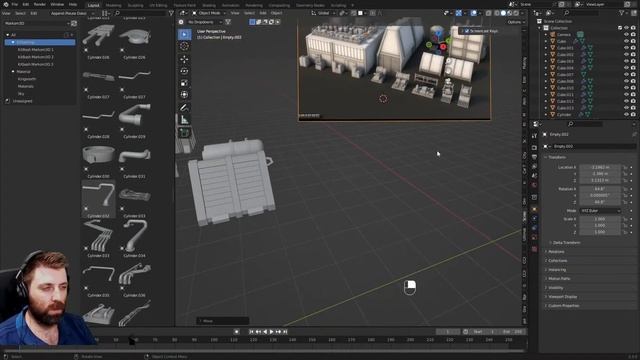The height and width of the screenshot is (360, 640).
Task: Hide Camera in viewport via eye icon
Action: [x=627, y=35]
